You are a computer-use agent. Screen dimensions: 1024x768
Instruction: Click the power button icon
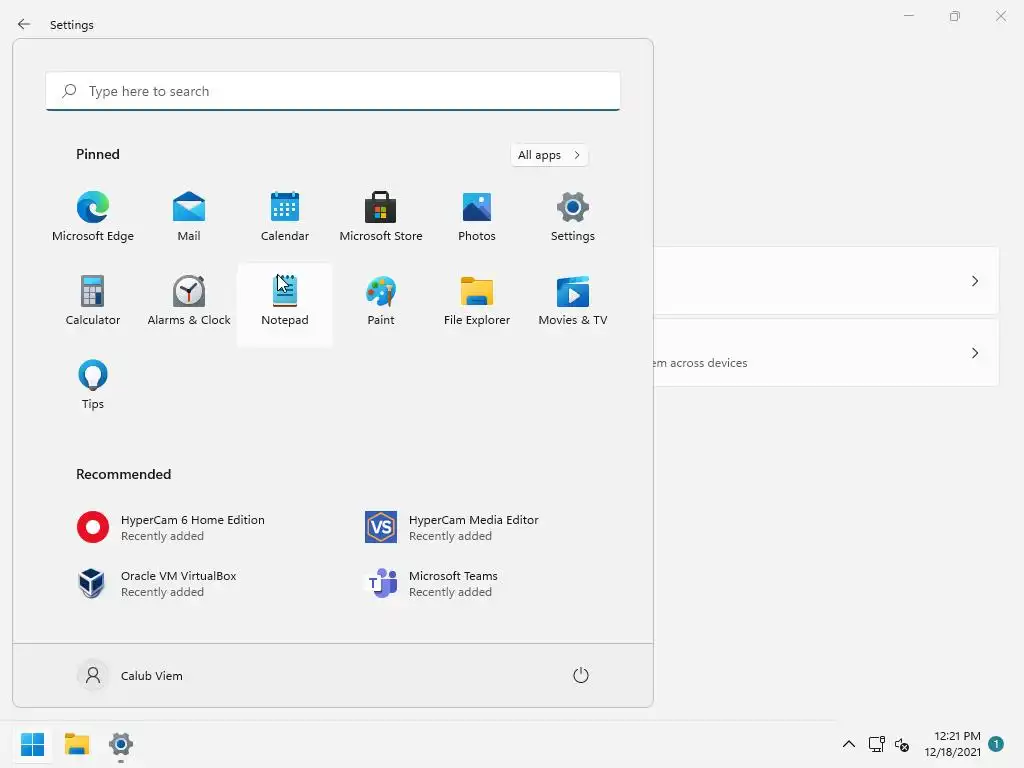[581, 675]
